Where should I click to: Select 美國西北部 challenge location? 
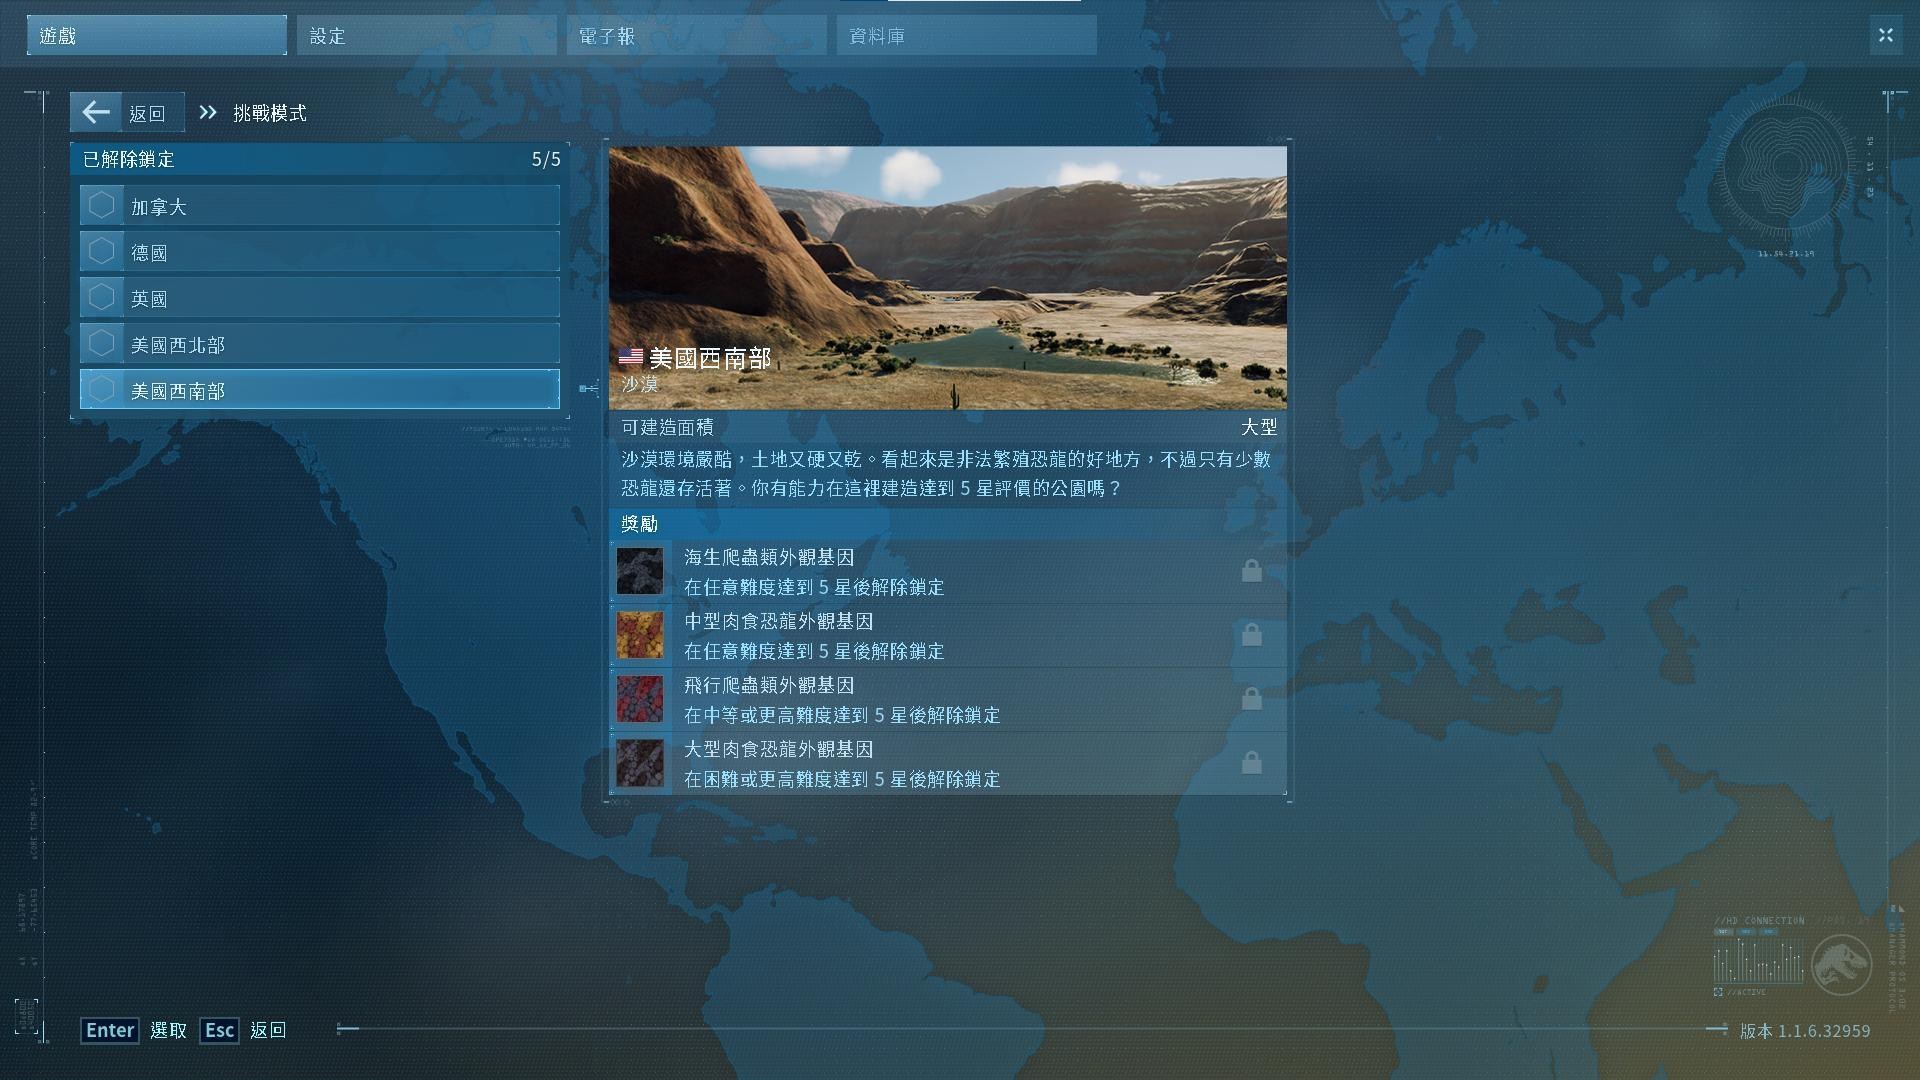[320, 344]
